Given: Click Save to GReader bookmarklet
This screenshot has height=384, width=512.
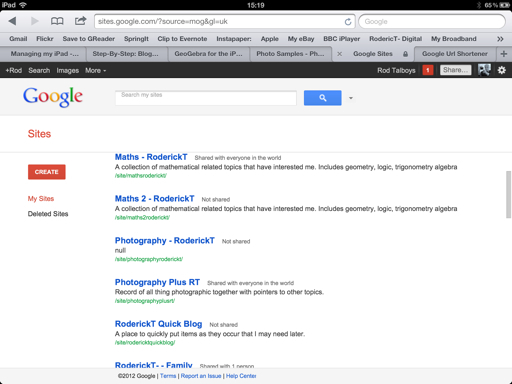Looking at the screenshot, I should click(x=89, y=39).
